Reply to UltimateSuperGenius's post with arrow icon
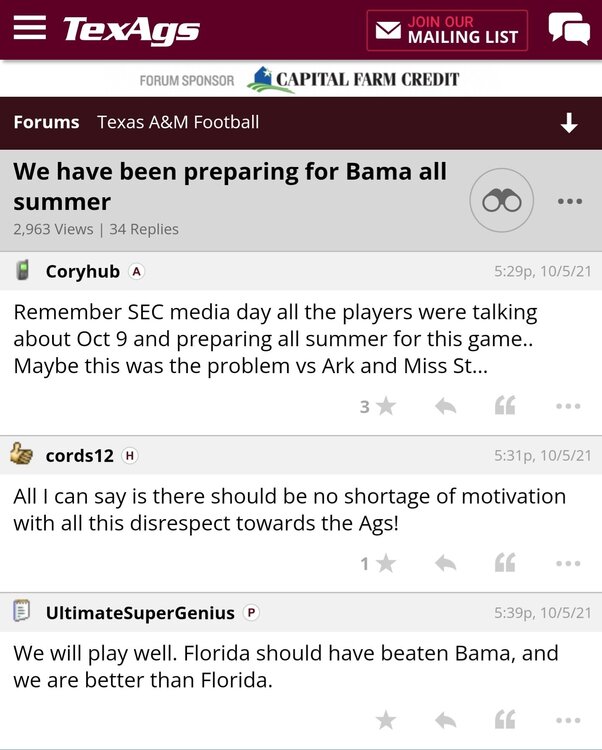Screen dimensions: 602x750 coord(446,720)
